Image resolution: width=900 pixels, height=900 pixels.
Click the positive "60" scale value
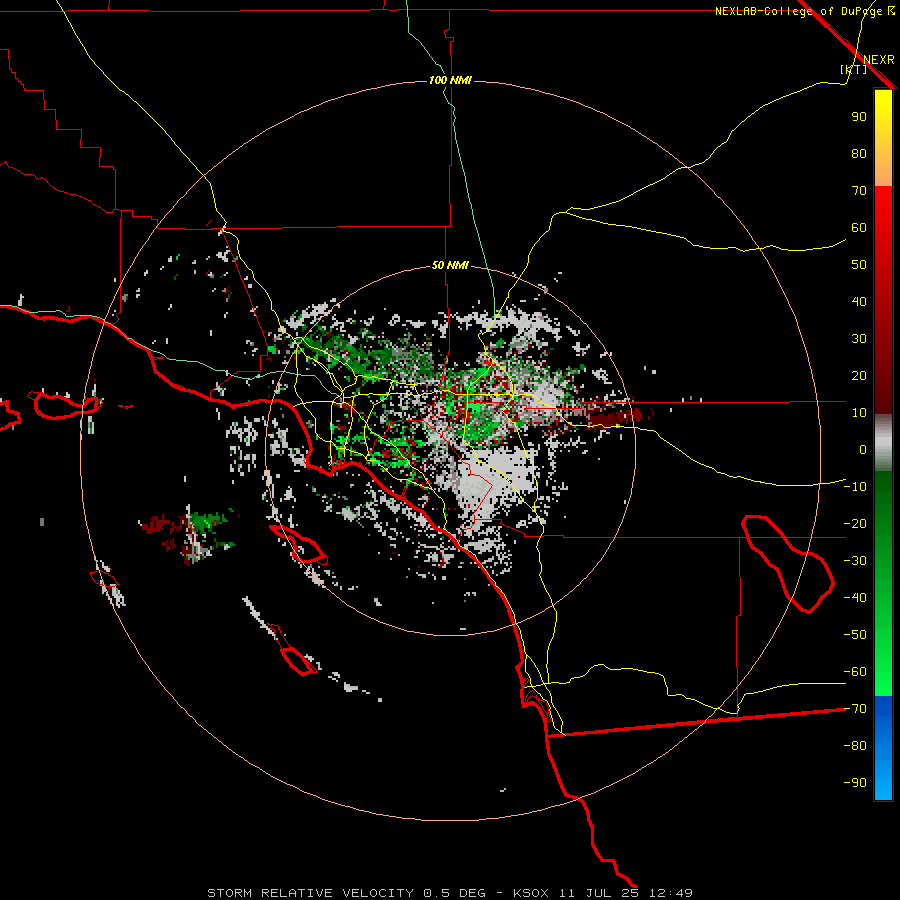coord(859,228)
